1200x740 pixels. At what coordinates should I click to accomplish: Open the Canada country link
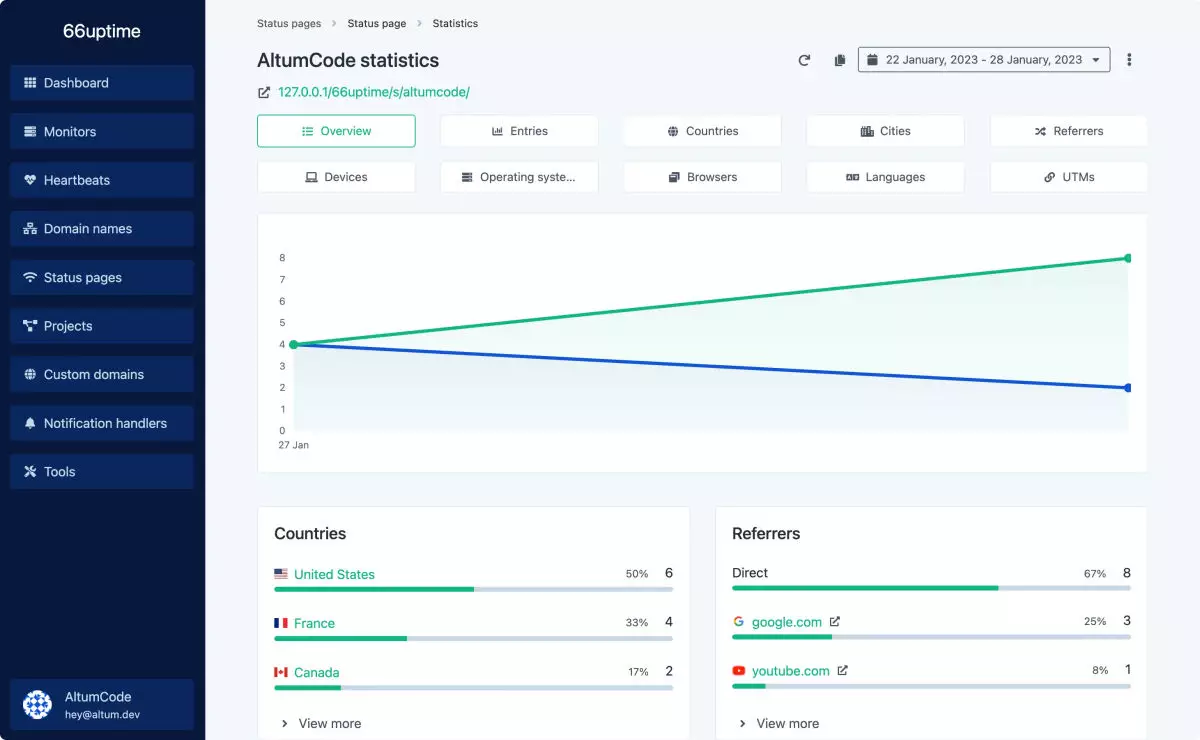click(316, 672)
